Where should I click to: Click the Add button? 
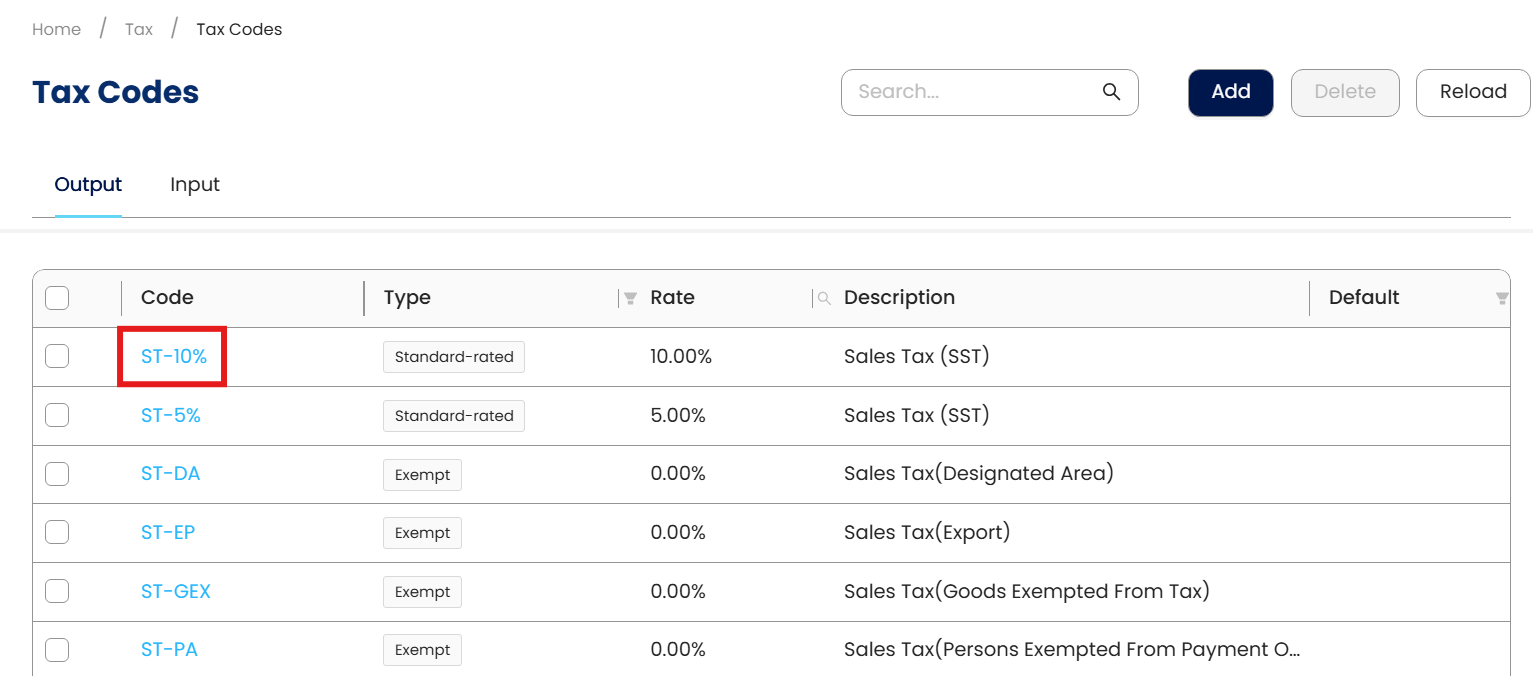pos(1230,92)
